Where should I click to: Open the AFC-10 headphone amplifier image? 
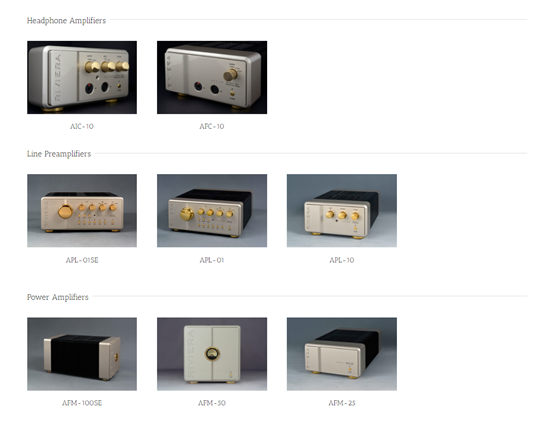[212, 77]
